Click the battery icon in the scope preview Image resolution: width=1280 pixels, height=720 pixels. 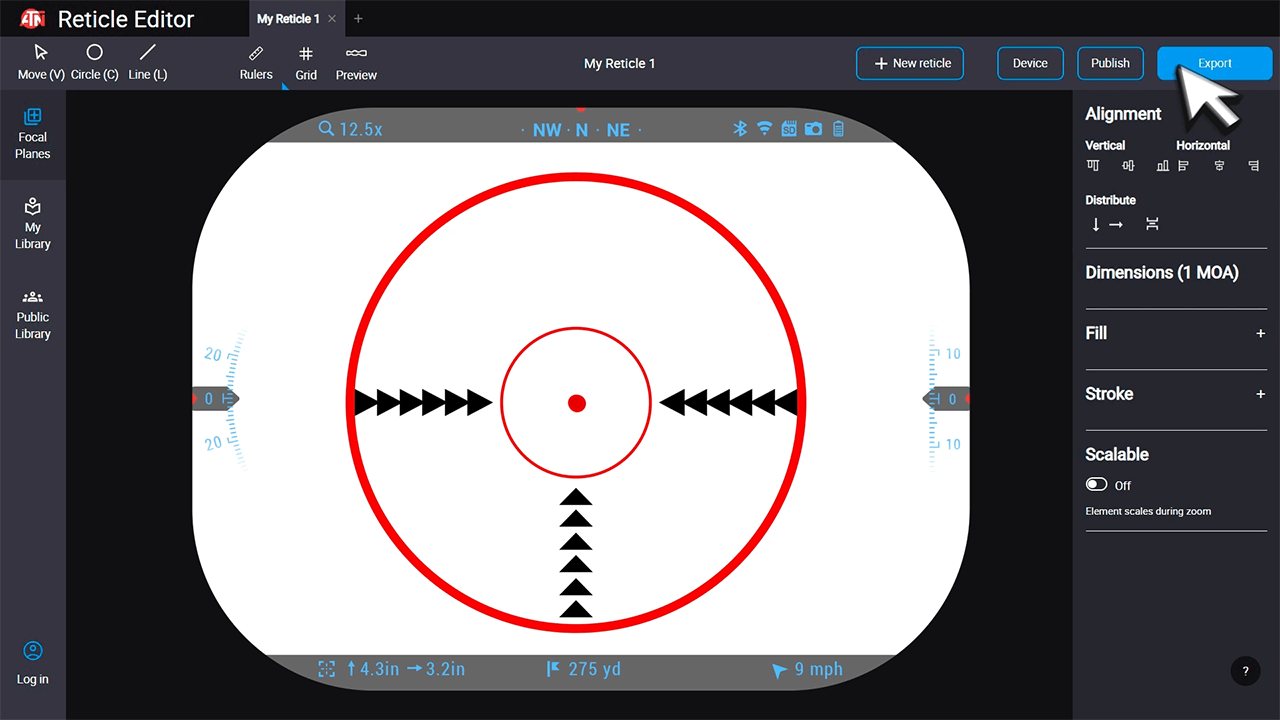(838, 128)
